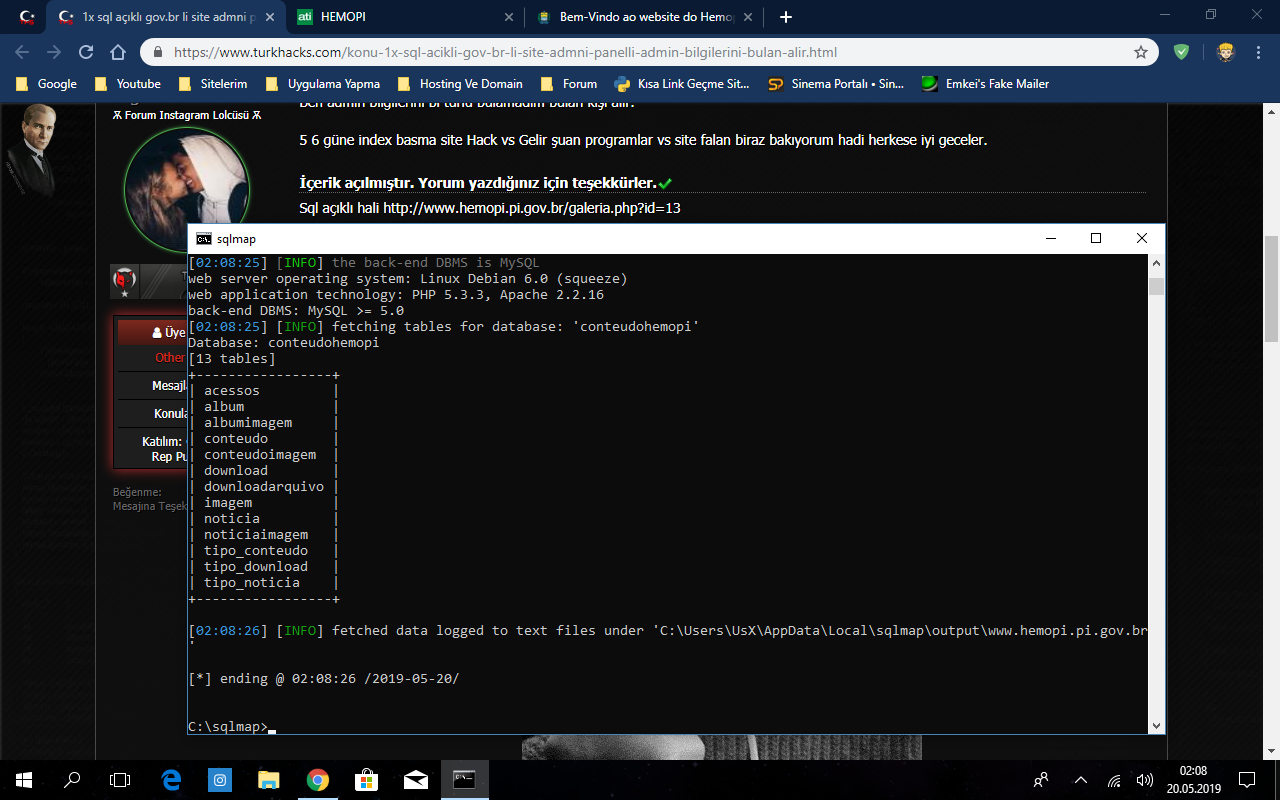Screen dimensions: 1280x800
Task: Open the Sinema Portalı bookmark
Action: click(x=836, y=84)
